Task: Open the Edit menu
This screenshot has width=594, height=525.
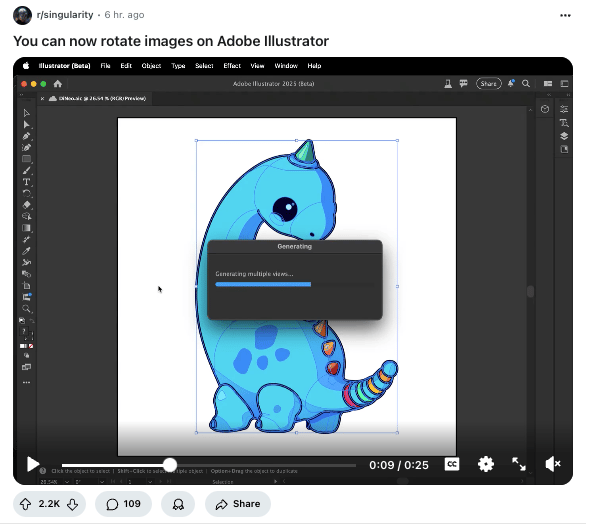Action: (x=126, y=66)
